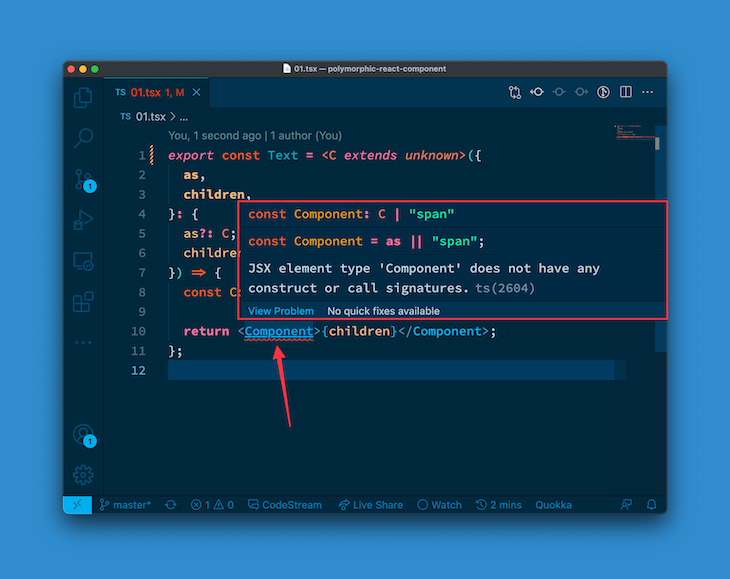
Task: Toggle the Watch status bar item
Action: [439, 505]
